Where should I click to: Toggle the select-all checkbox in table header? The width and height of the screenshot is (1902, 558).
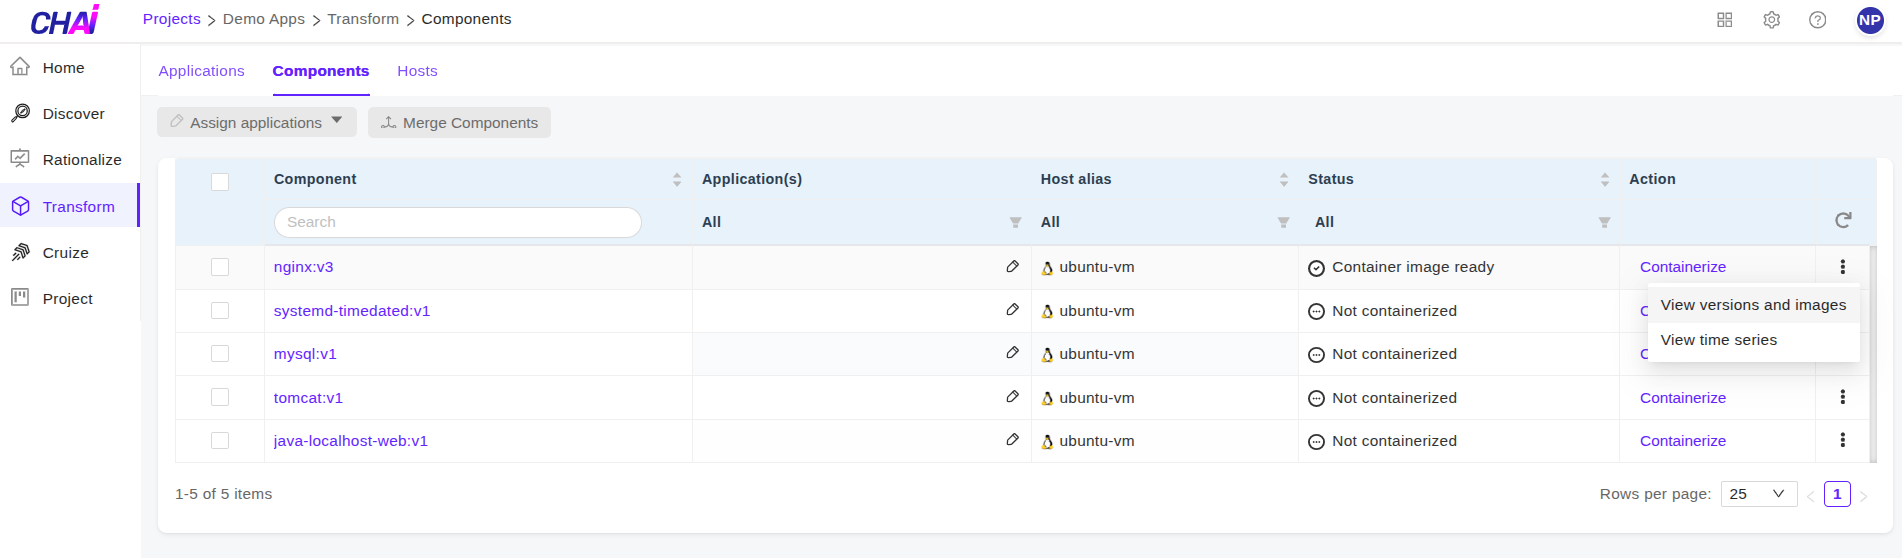tap(220, 181)
